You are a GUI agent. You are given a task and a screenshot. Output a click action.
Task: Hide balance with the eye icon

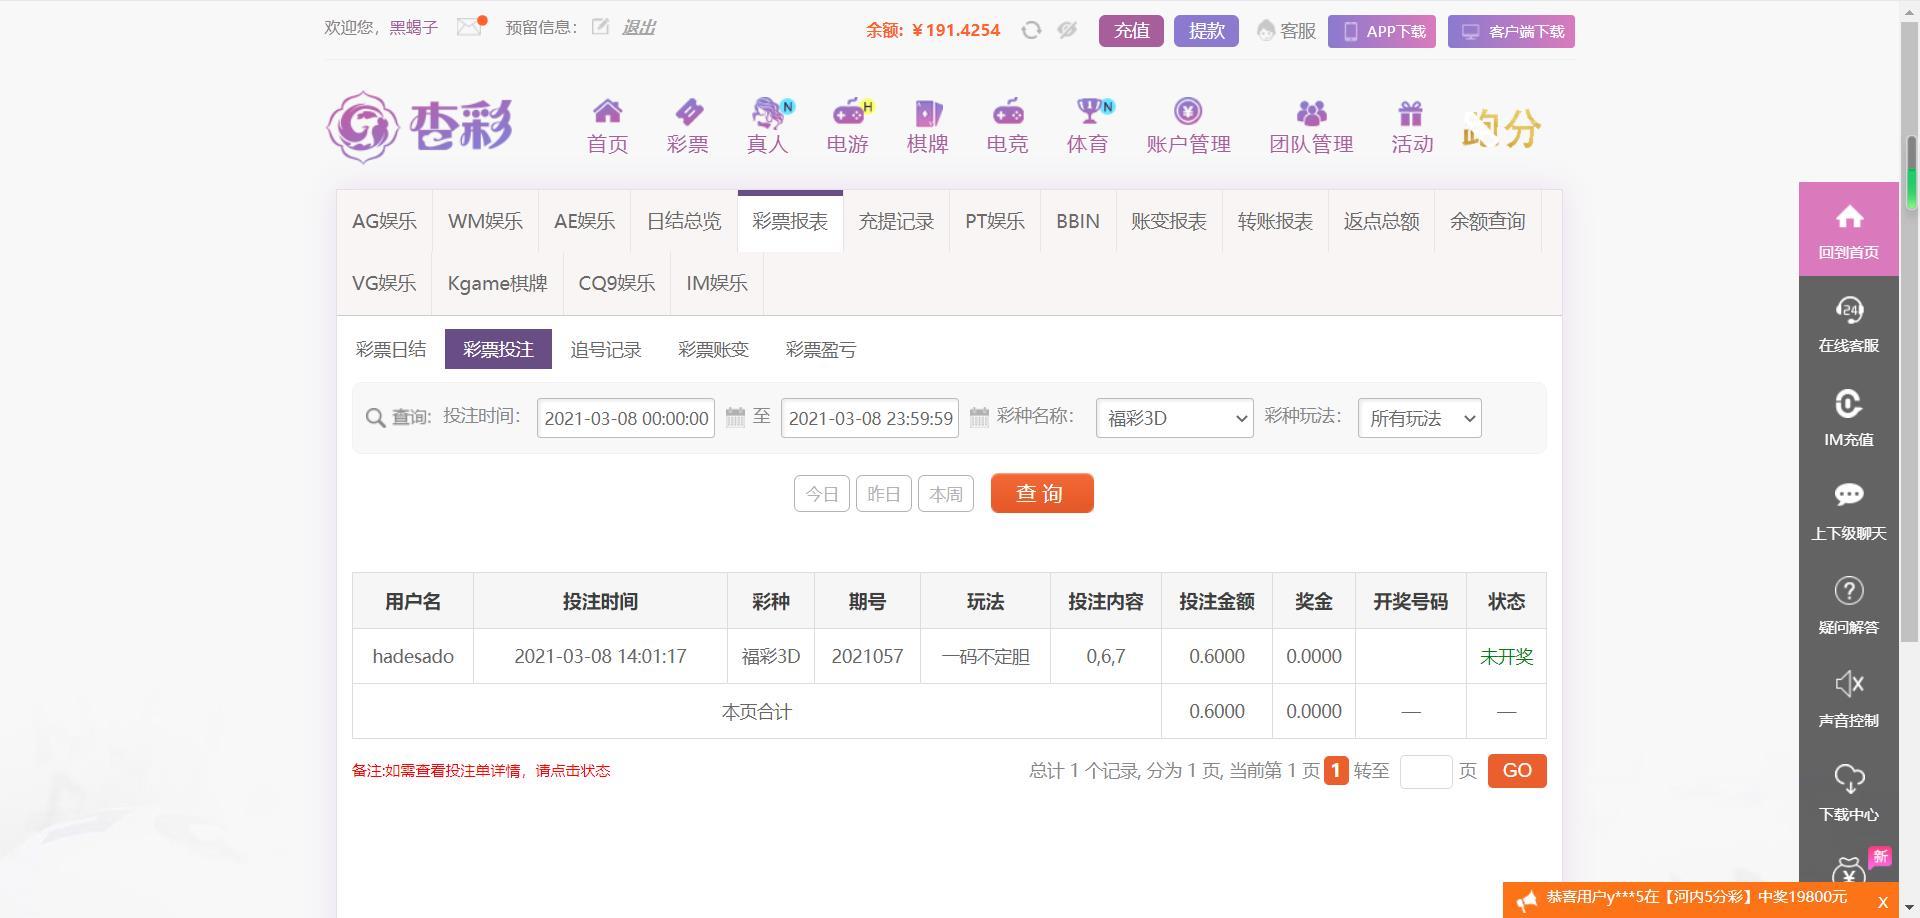click(1067, 30)
